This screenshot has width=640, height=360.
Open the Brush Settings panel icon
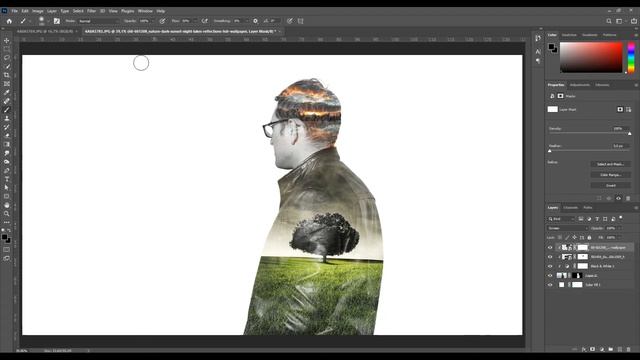57,21
